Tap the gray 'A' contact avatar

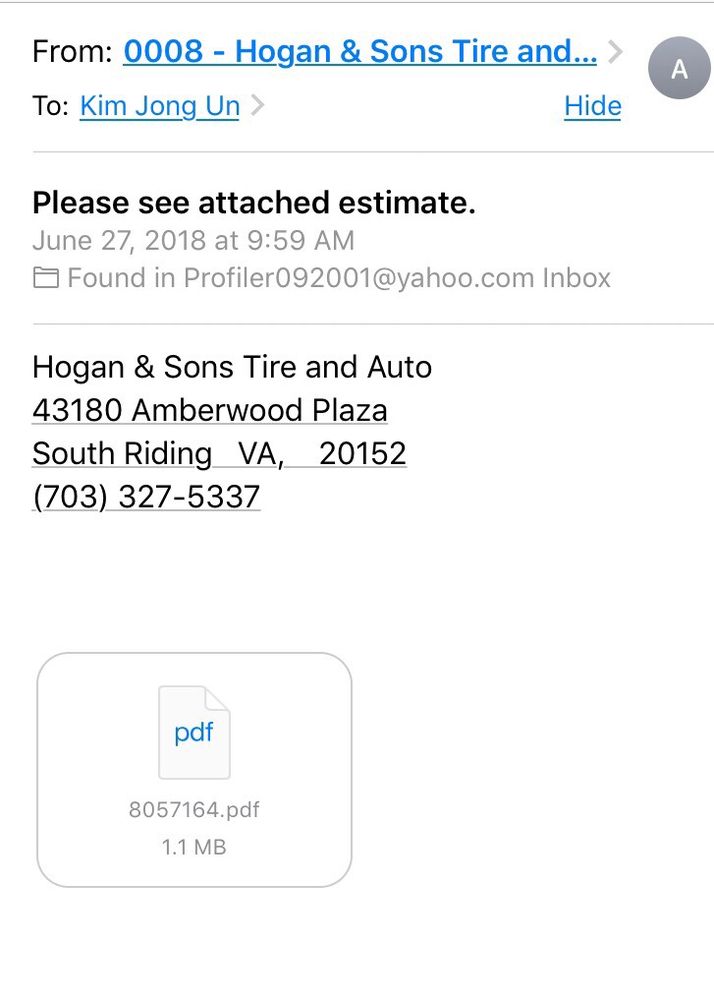[679, 70]
